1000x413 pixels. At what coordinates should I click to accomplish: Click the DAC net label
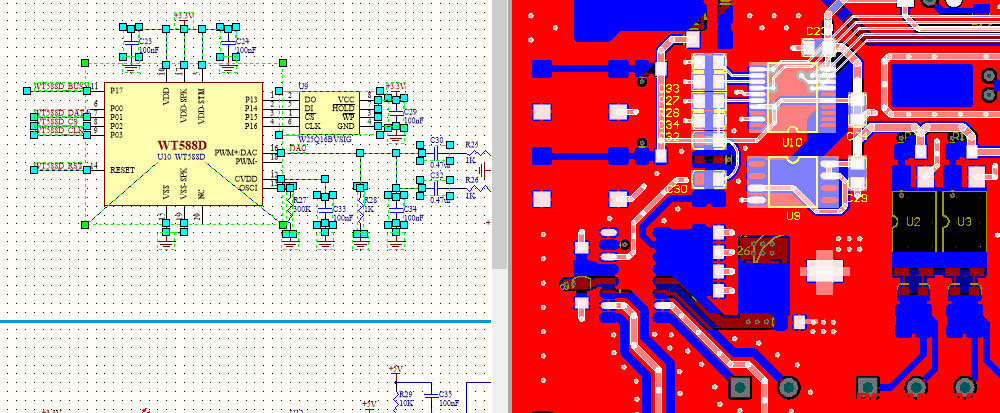[x=297, y=148]
